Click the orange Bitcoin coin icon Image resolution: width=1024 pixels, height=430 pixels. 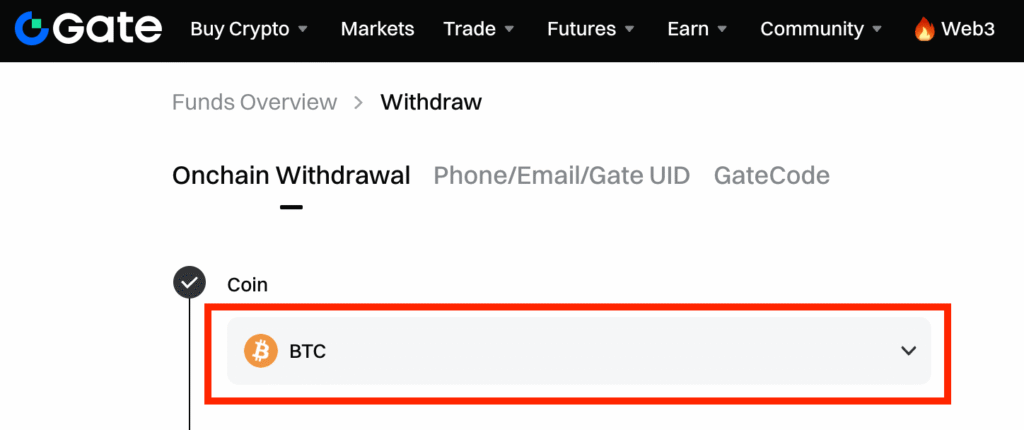pos(261,351)
